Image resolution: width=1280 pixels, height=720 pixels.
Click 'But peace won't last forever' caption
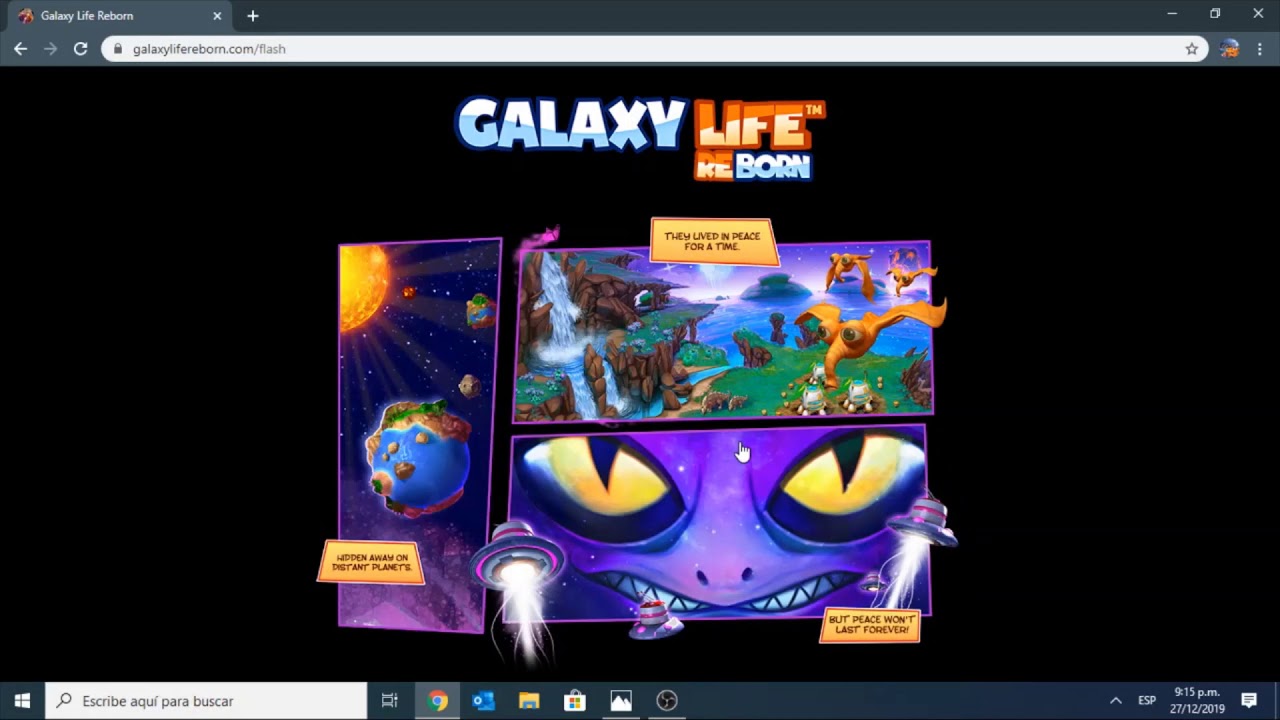[x=871, y=625]
